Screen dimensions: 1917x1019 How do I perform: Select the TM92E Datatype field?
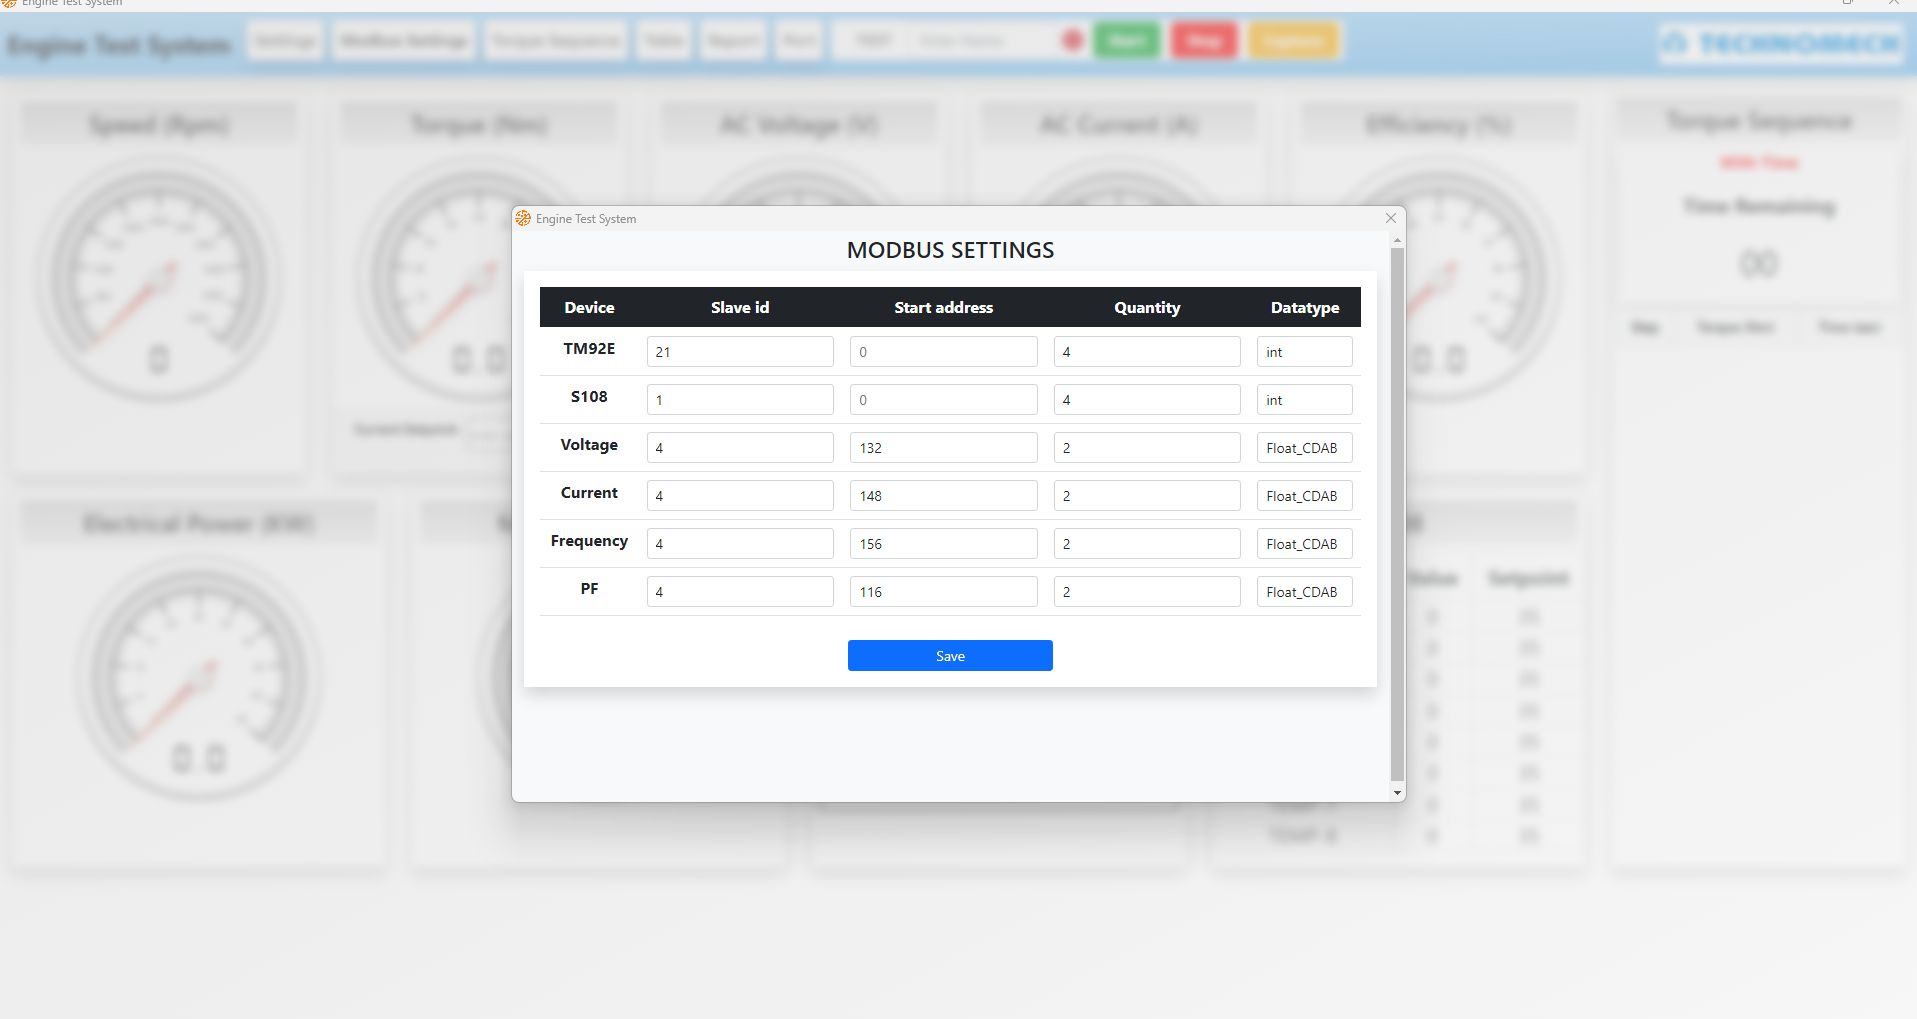coord(1304,351)
